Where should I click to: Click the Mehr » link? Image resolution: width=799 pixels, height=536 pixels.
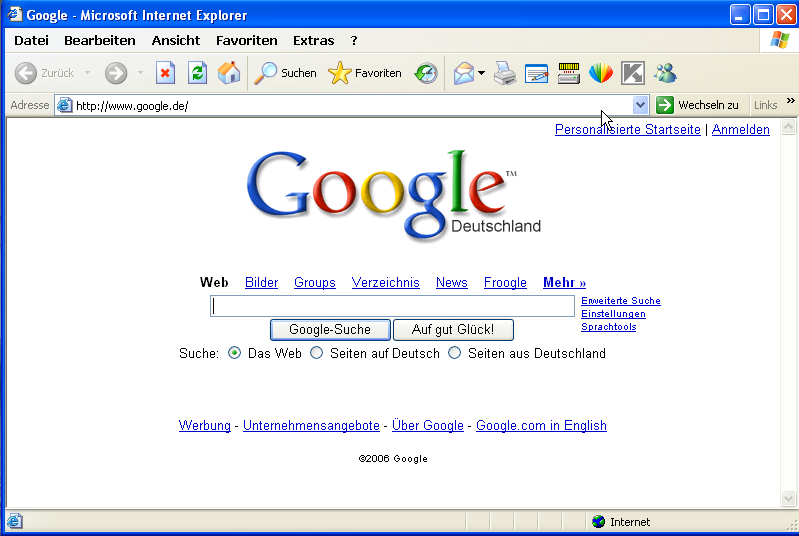pyautogui.click(x=565, y=282)
